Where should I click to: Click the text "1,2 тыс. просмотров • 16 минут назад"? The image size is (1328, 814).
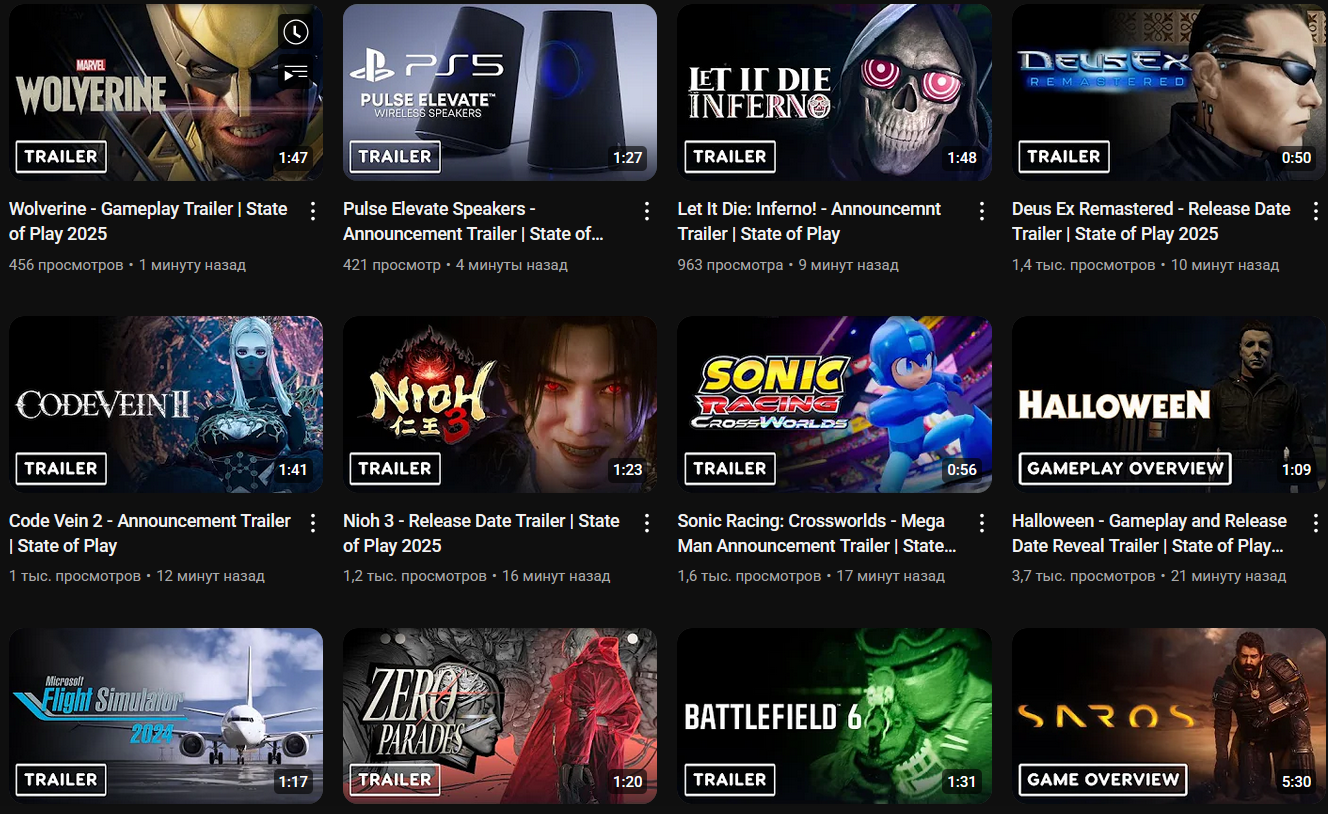(x=477, y=576)
